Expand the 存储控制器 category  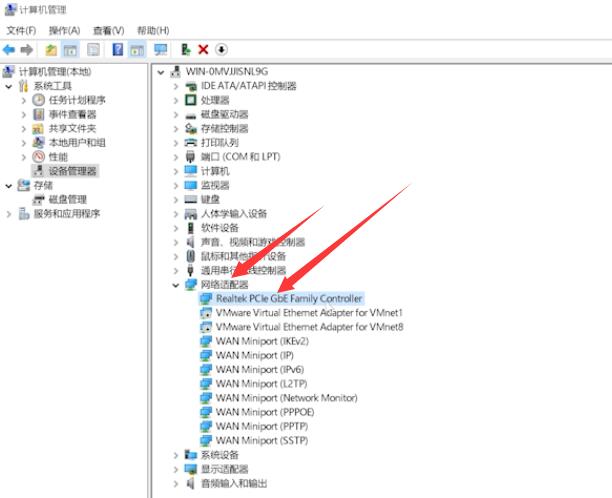176,129
